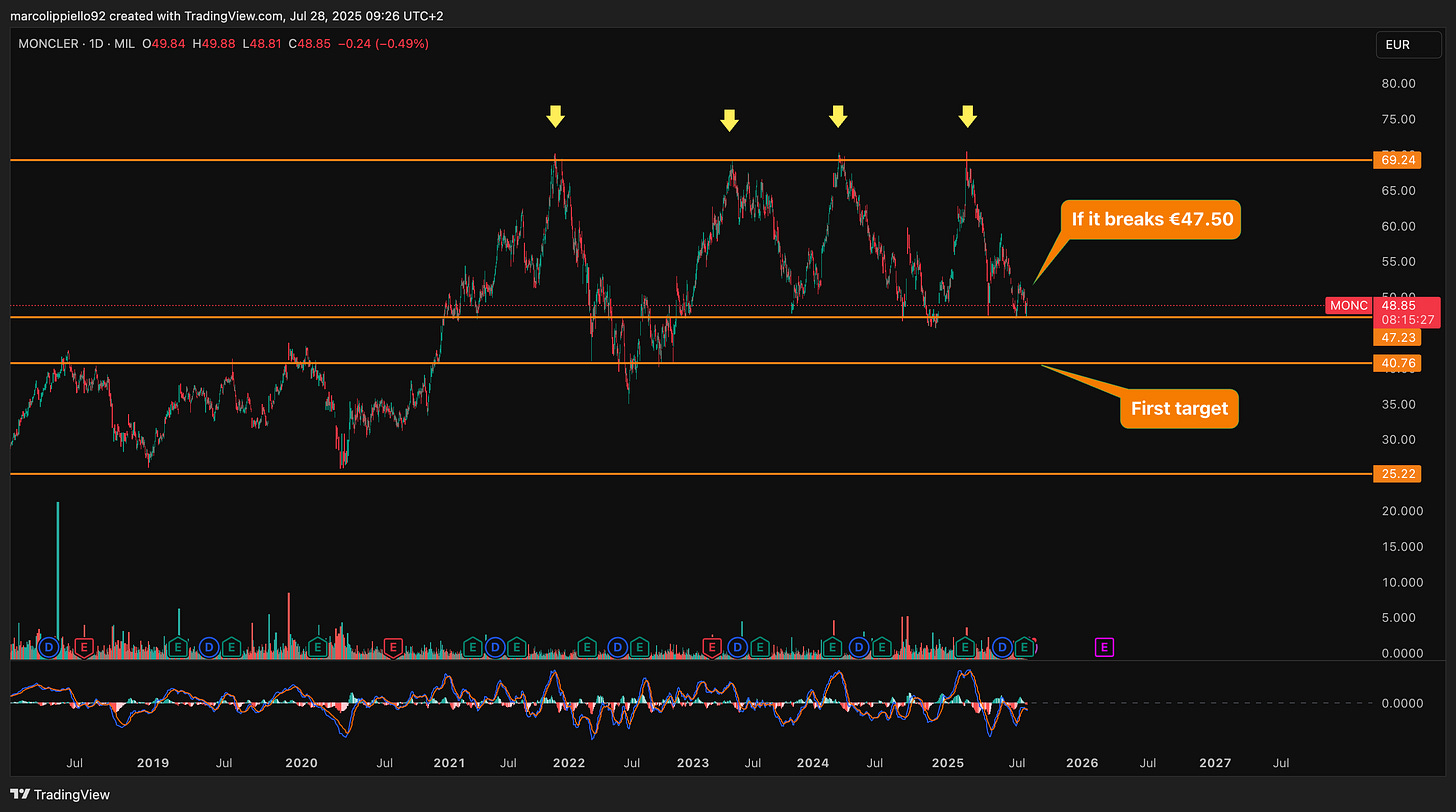1456x812 pixels.
Task: Click the 2021 label on time axis
Action: pos(449,762)
